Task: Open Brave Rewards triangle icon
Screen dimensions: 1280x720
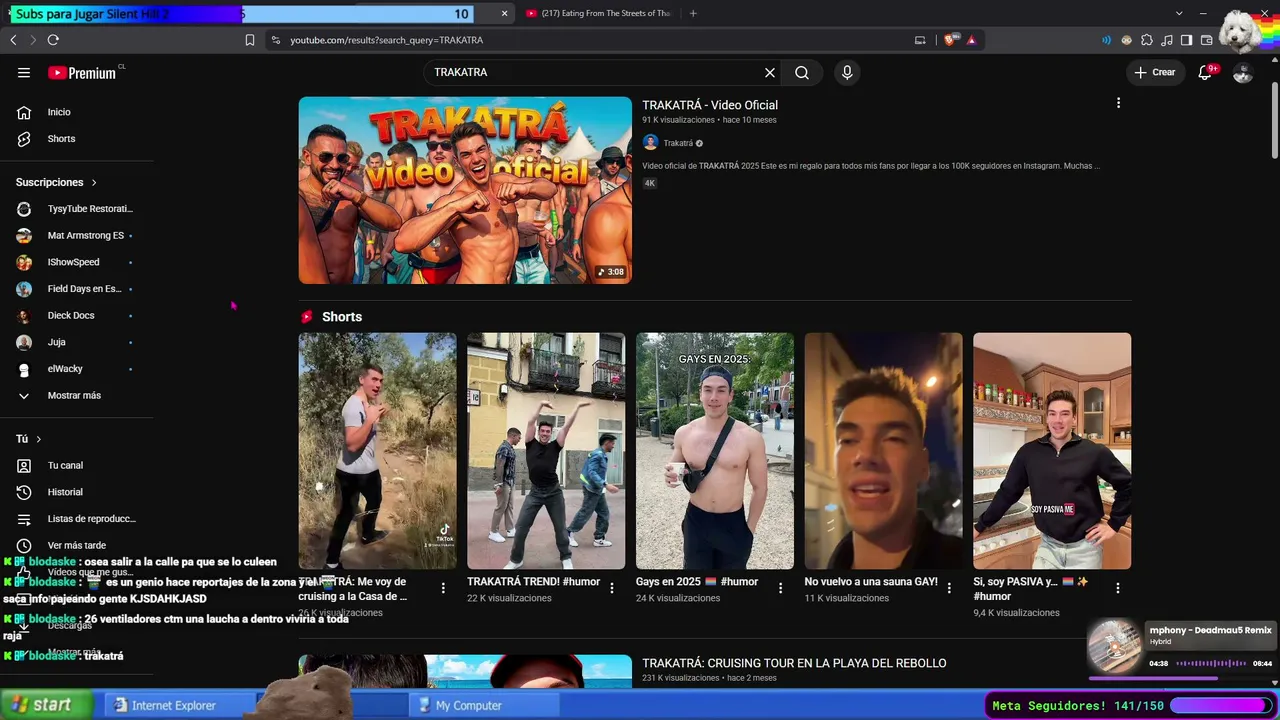Action: [x=971, y=40]
